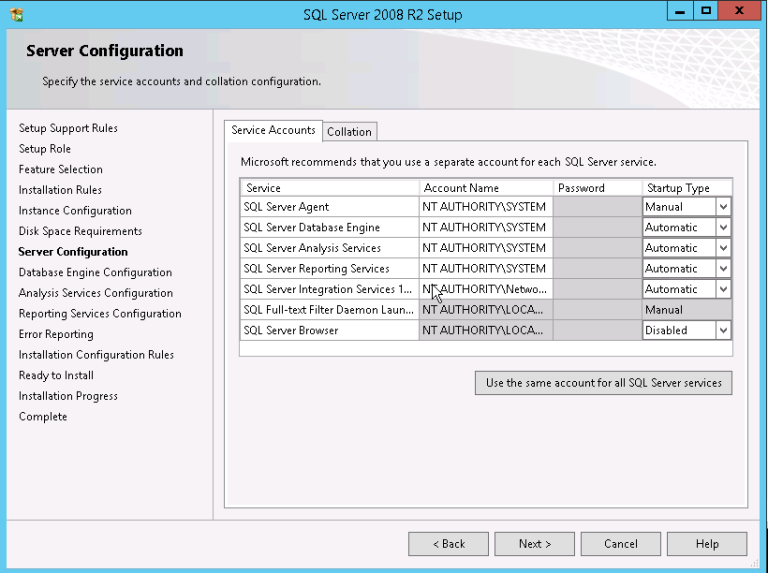Select the SQL Server Analysis Services cell

[330, 248]
